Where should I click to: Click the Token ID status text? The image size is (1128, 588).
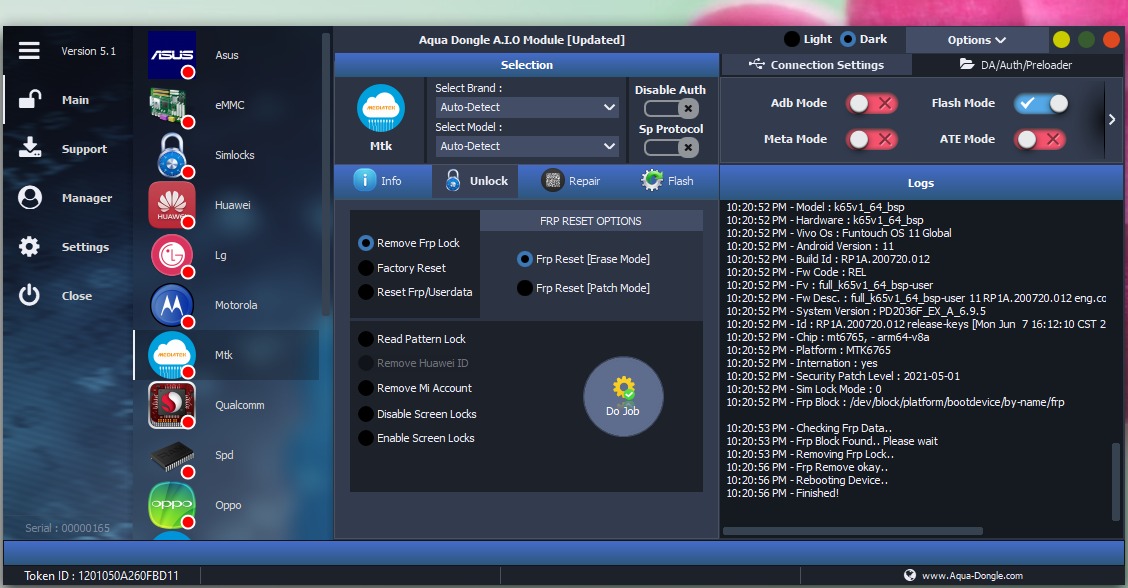pos(101,575)
